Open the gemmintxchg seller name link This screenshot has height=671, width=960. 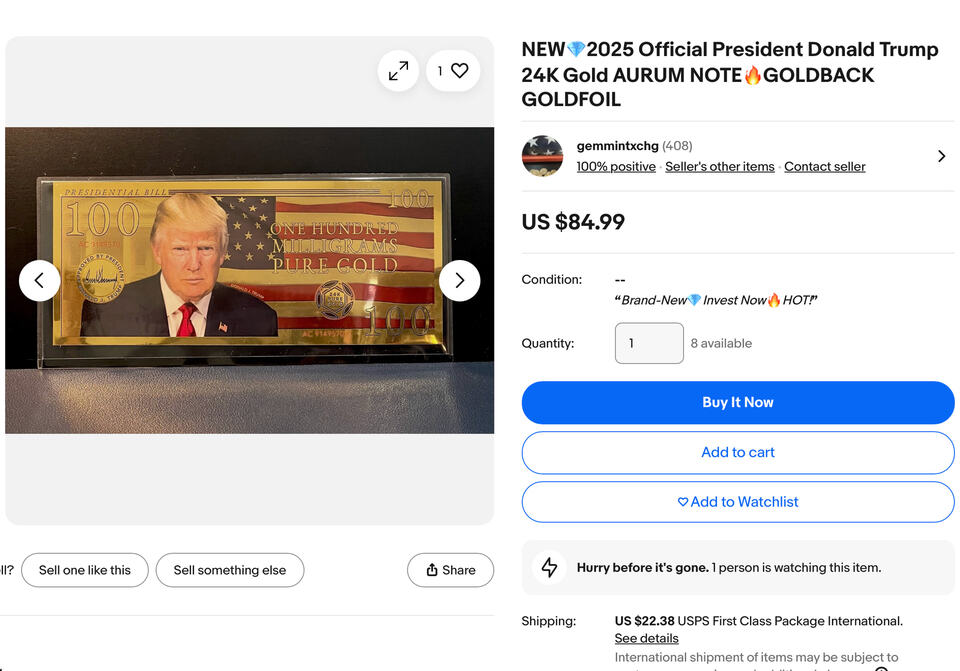click(x=617, y=146)
